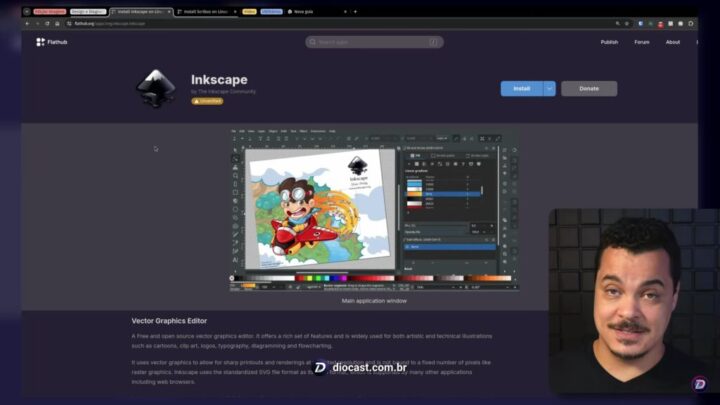Click the Install button for Inkscape
The width and height of the screenshot is (720, 405).
[x=521, y=88]
